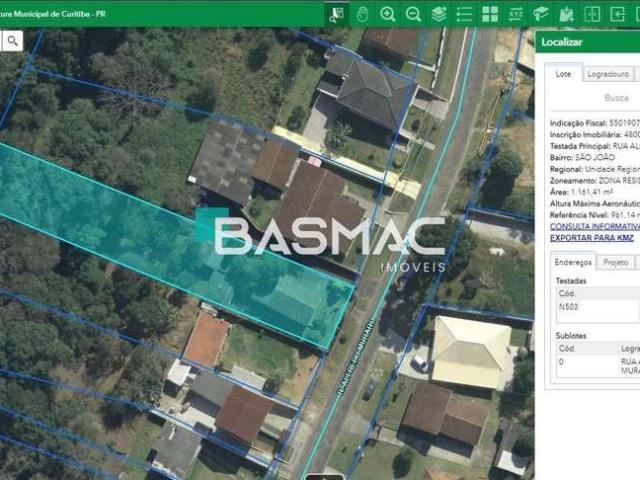Click the zoom out magnifier
Viewport: 640px width, 480px height.
point(413,14)
